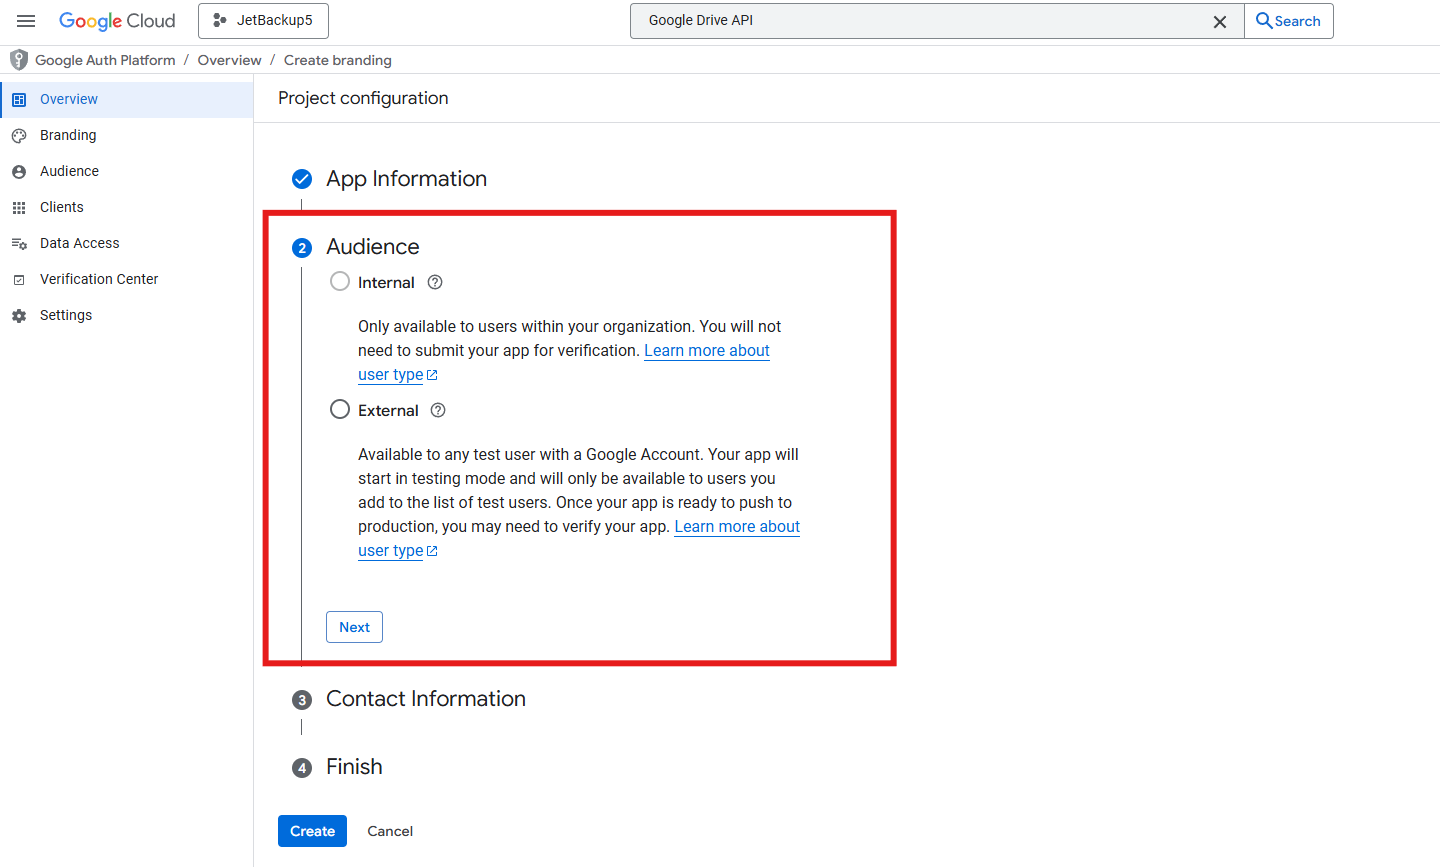Select the External audience radio button
1440x867 pixels.
tap(340, 410)
